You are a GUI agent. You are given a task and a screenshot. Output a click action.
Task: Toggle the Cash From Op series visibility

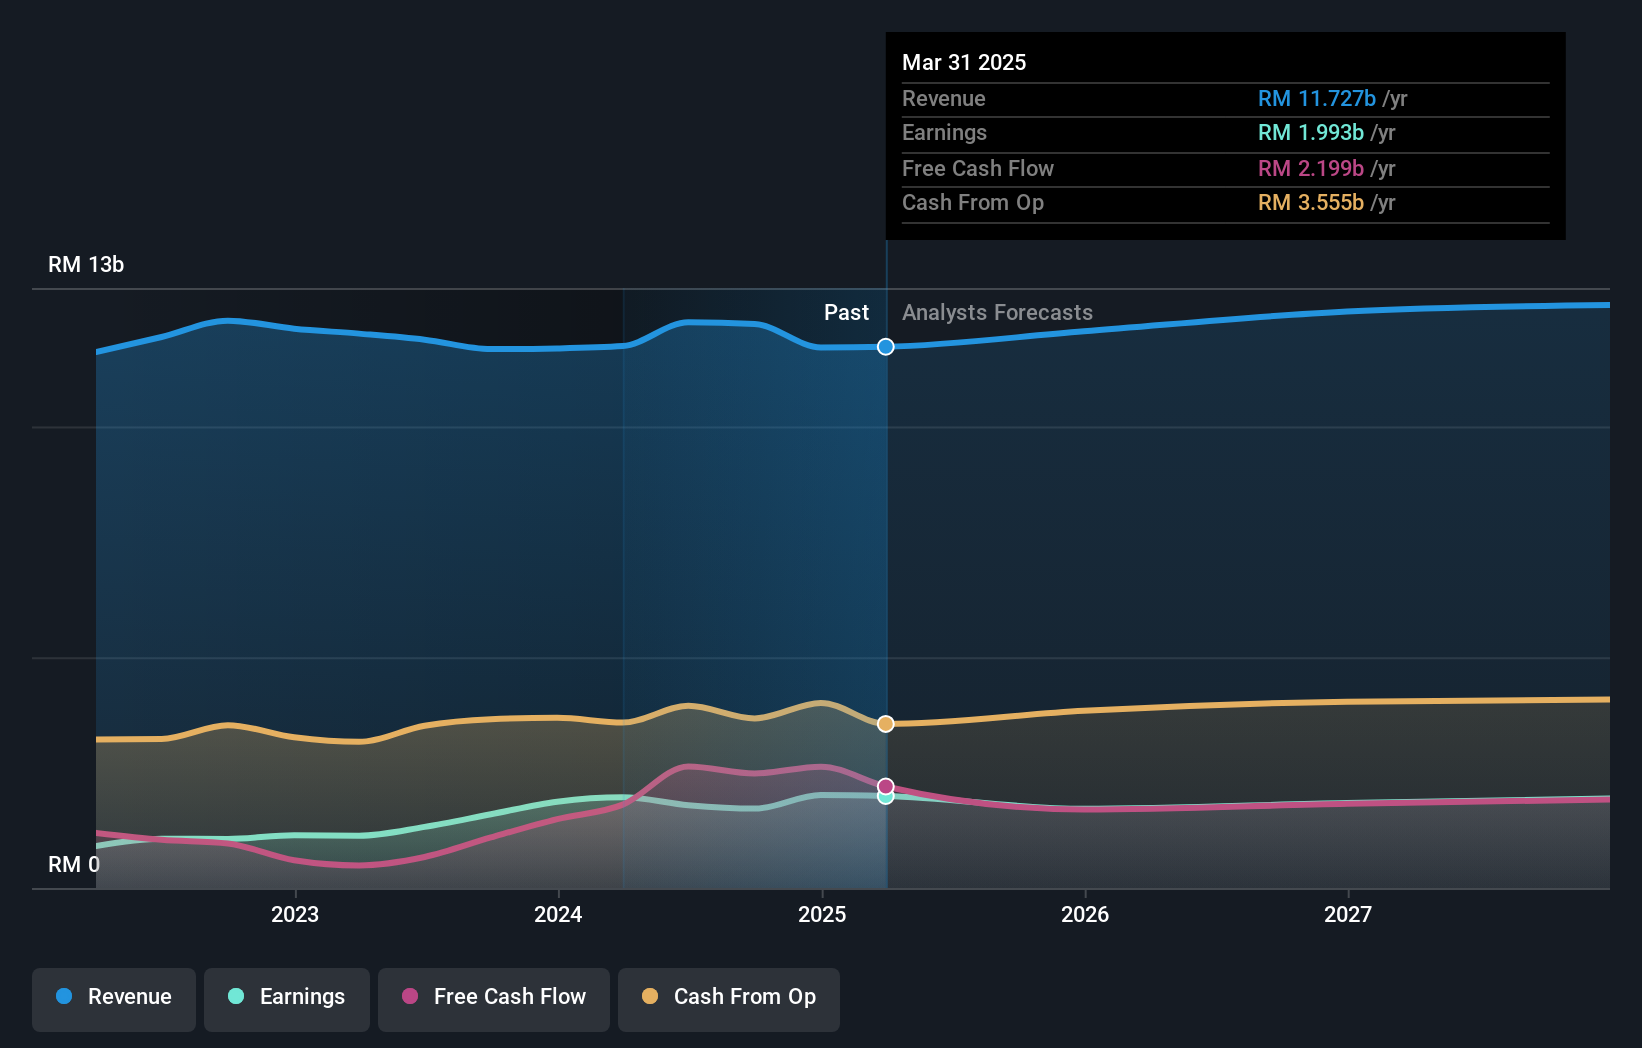728,997
